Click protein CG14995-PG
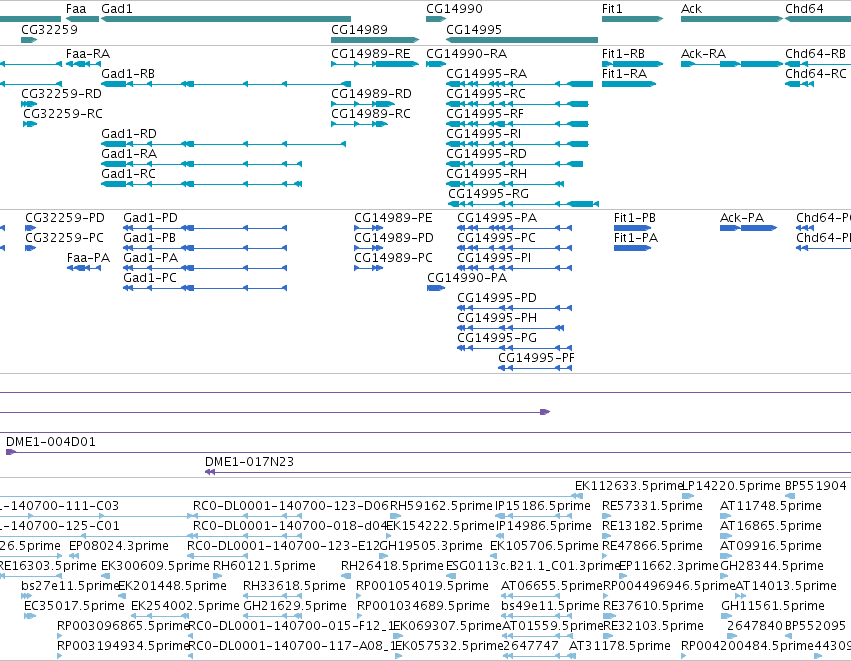Screen dimensions: 851x661 click(497, 338)
